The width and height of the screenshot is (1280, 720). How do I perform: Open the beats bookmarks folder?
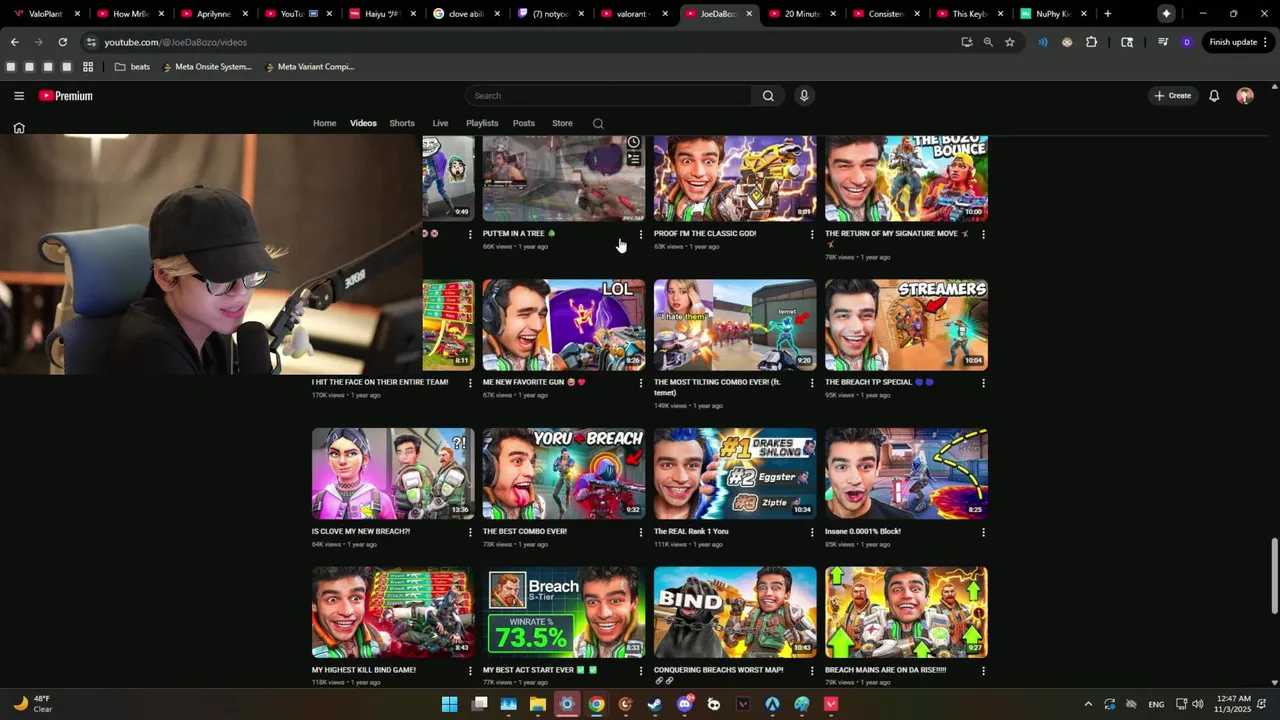132,67
